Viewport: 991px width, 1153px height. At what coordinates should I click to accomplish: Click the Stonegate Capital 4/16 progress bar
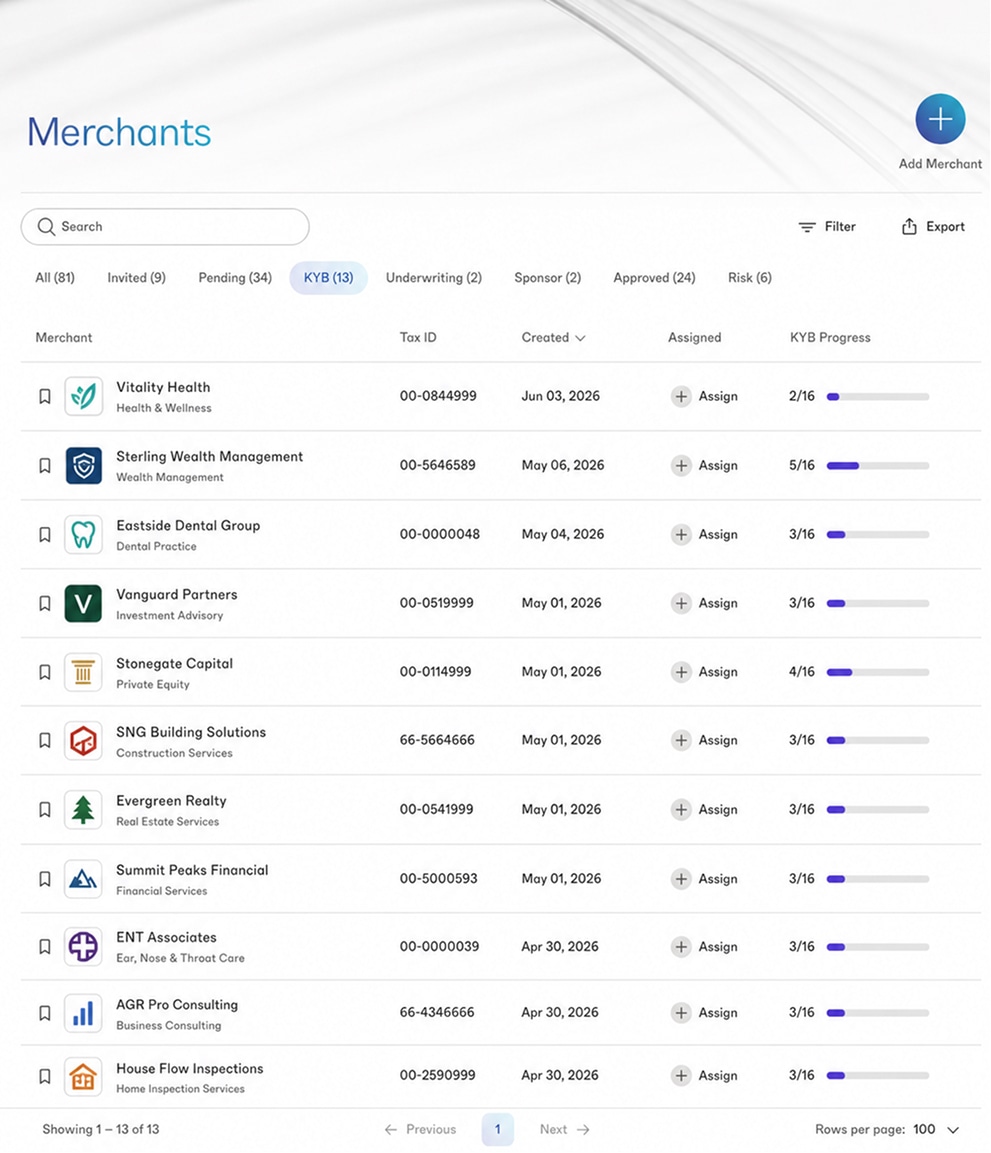point(878,672)
